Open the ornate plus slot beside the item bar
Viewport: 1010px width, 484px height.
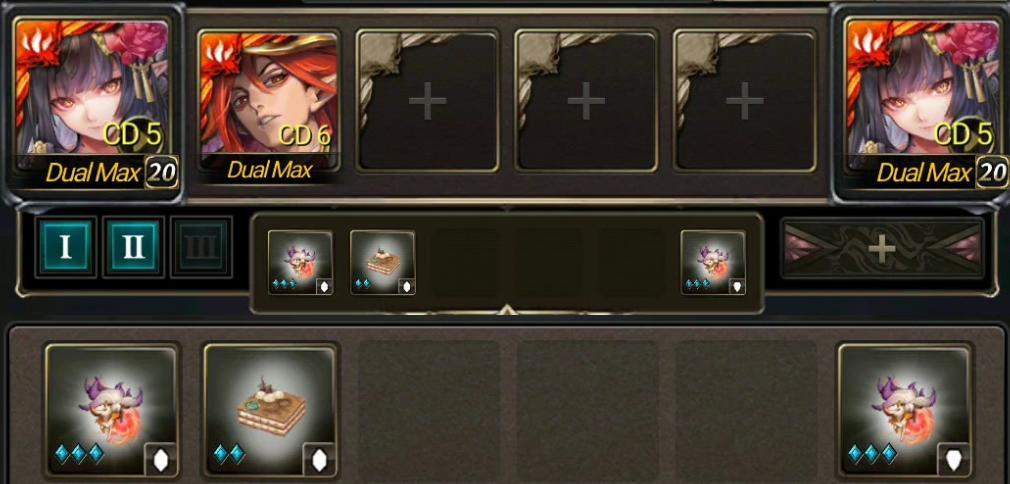point(882,248)
